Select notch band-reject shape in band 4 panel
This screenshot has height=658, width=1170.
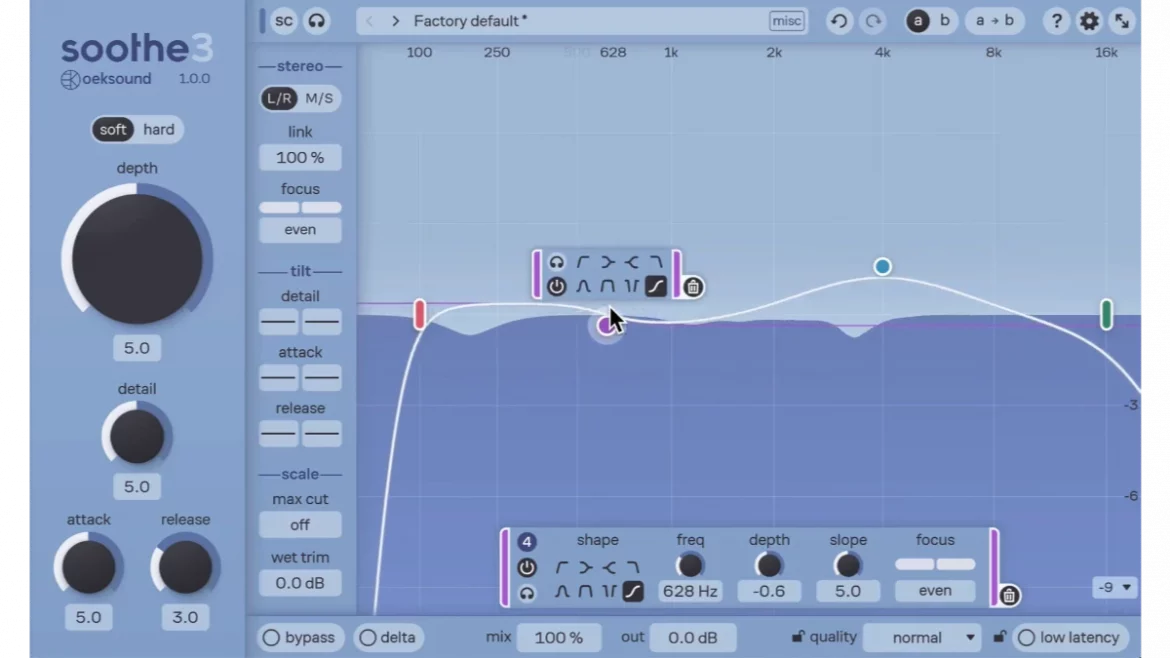pyautogui.click(x=609, y=592)
